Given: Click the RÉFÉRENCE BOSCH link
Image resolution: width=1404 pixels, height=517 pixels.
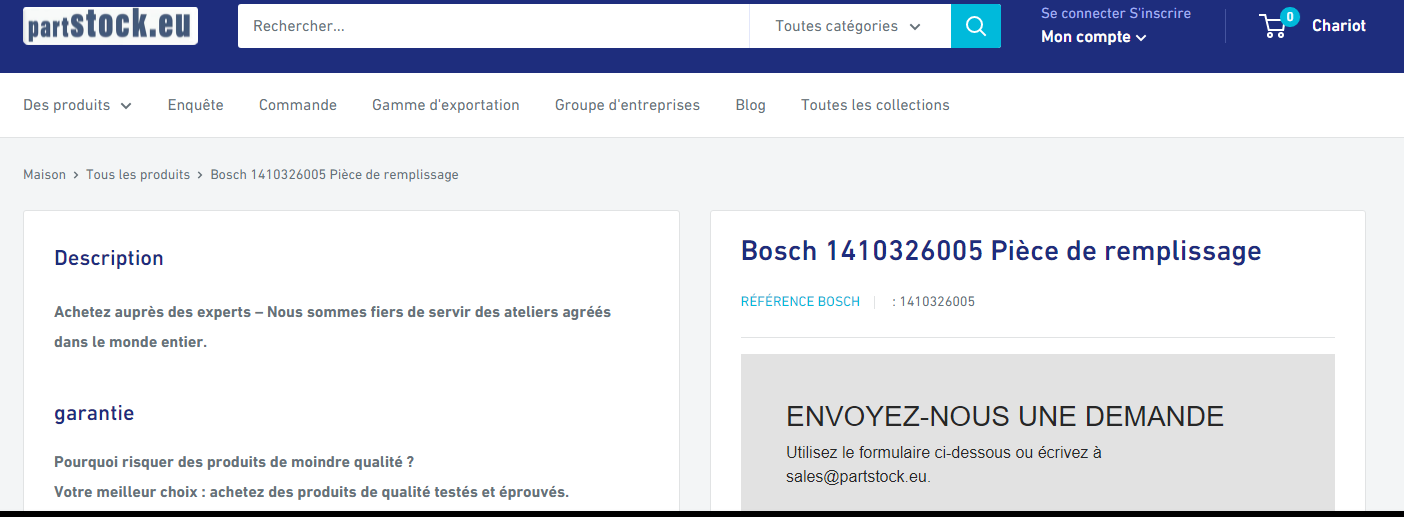Looking at the screenshot, I should pos(800,302).
